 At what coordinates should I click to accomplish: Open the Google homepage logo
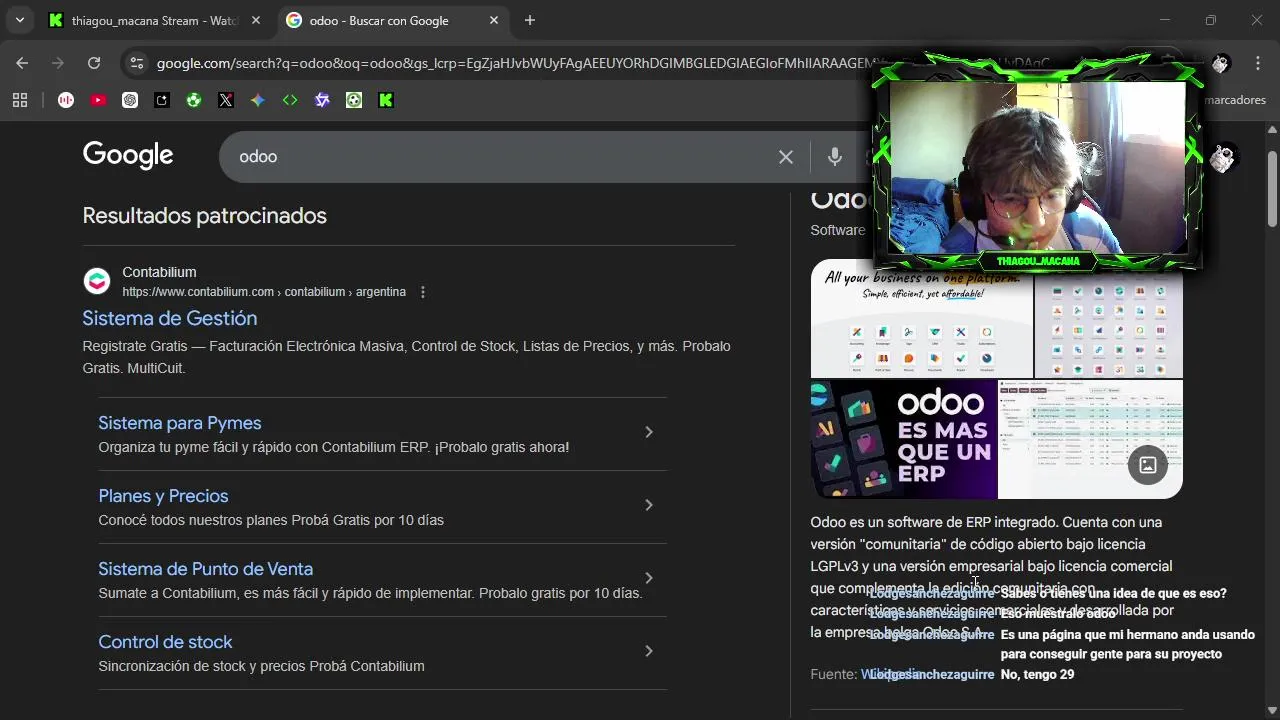pos(128,155)
